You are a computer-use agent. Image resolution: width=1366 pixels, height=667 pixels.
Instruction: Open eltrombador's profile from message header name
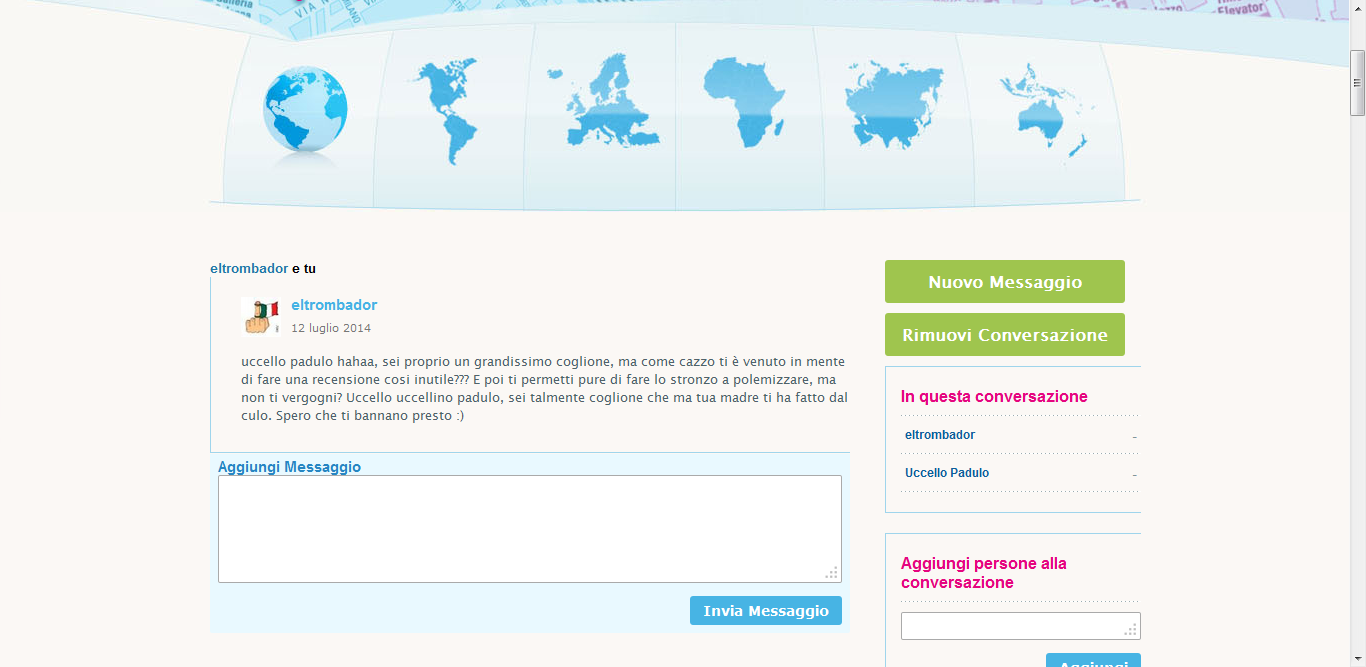(334, 305)
